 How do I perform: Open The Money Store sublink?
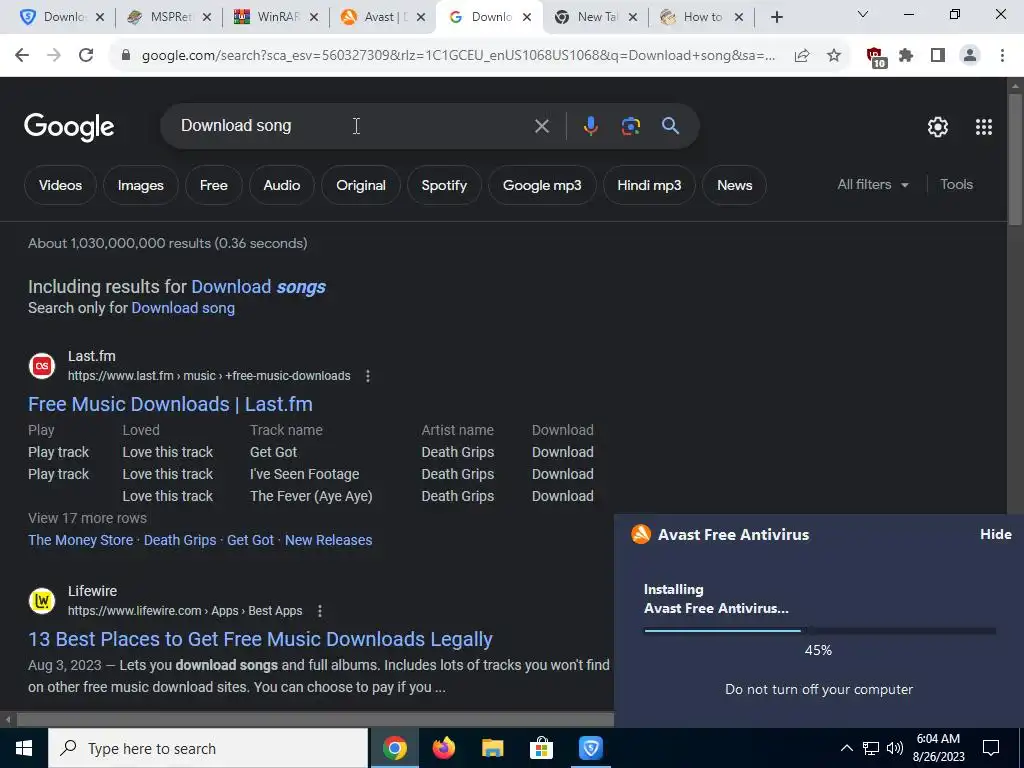(80, 541)
